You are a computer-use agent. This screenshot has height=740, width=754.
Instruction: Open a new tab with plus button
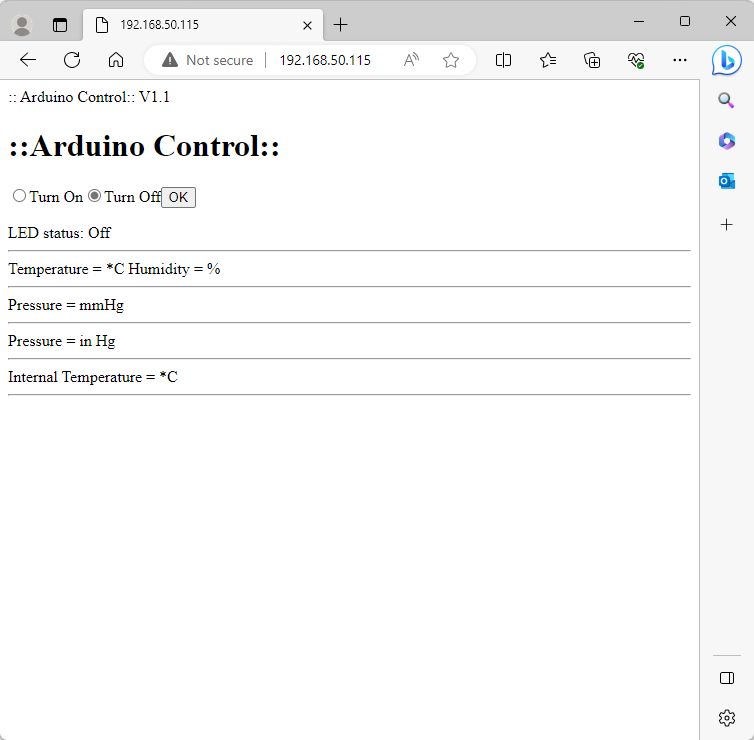340,25
